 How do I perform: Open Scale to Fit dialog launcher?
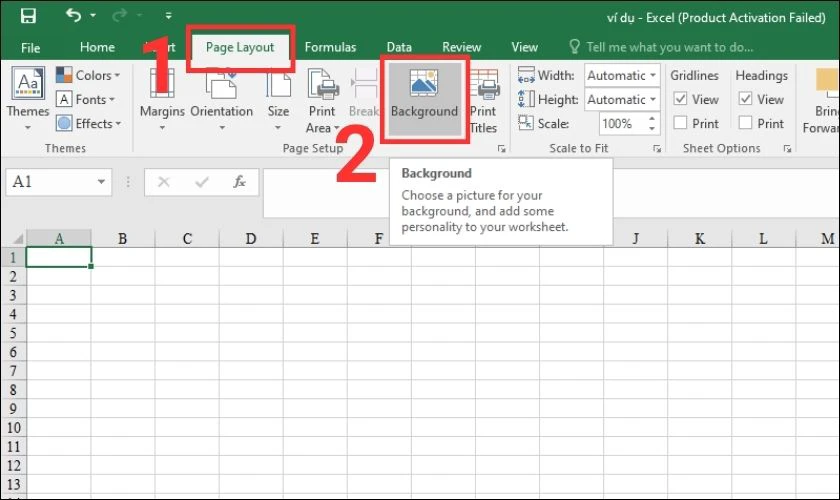coord(657,148)
